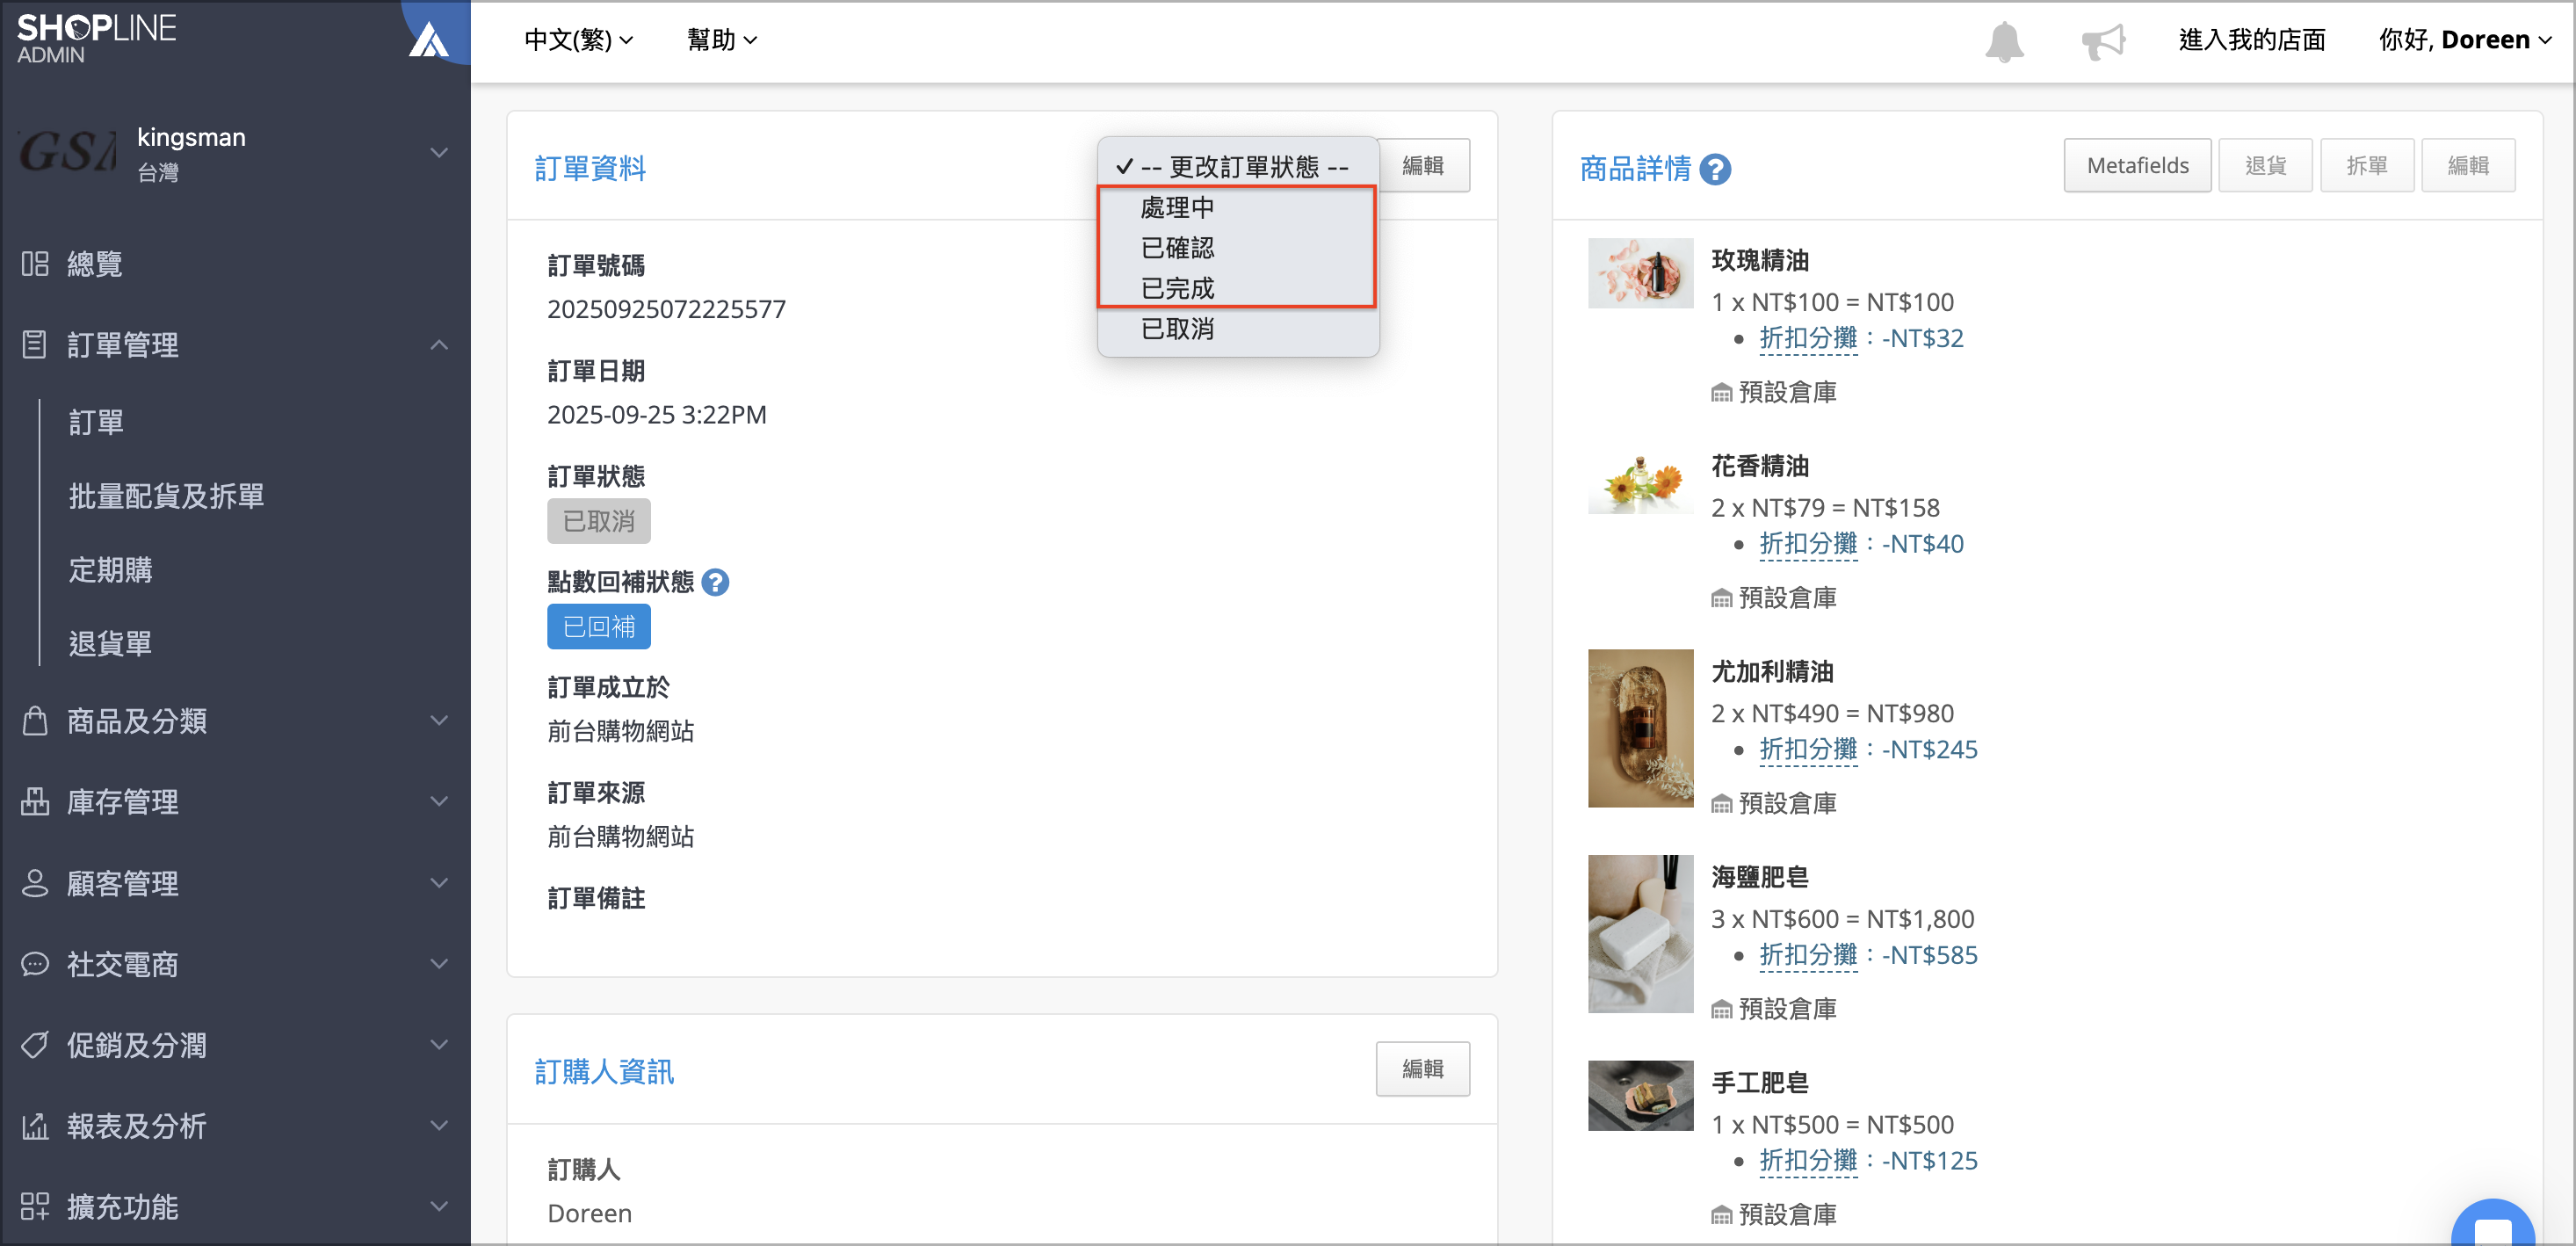Click the 手工肥皂 product thumbnail
The image size is (2576, 1246).
click(x=1641, y=1096)
